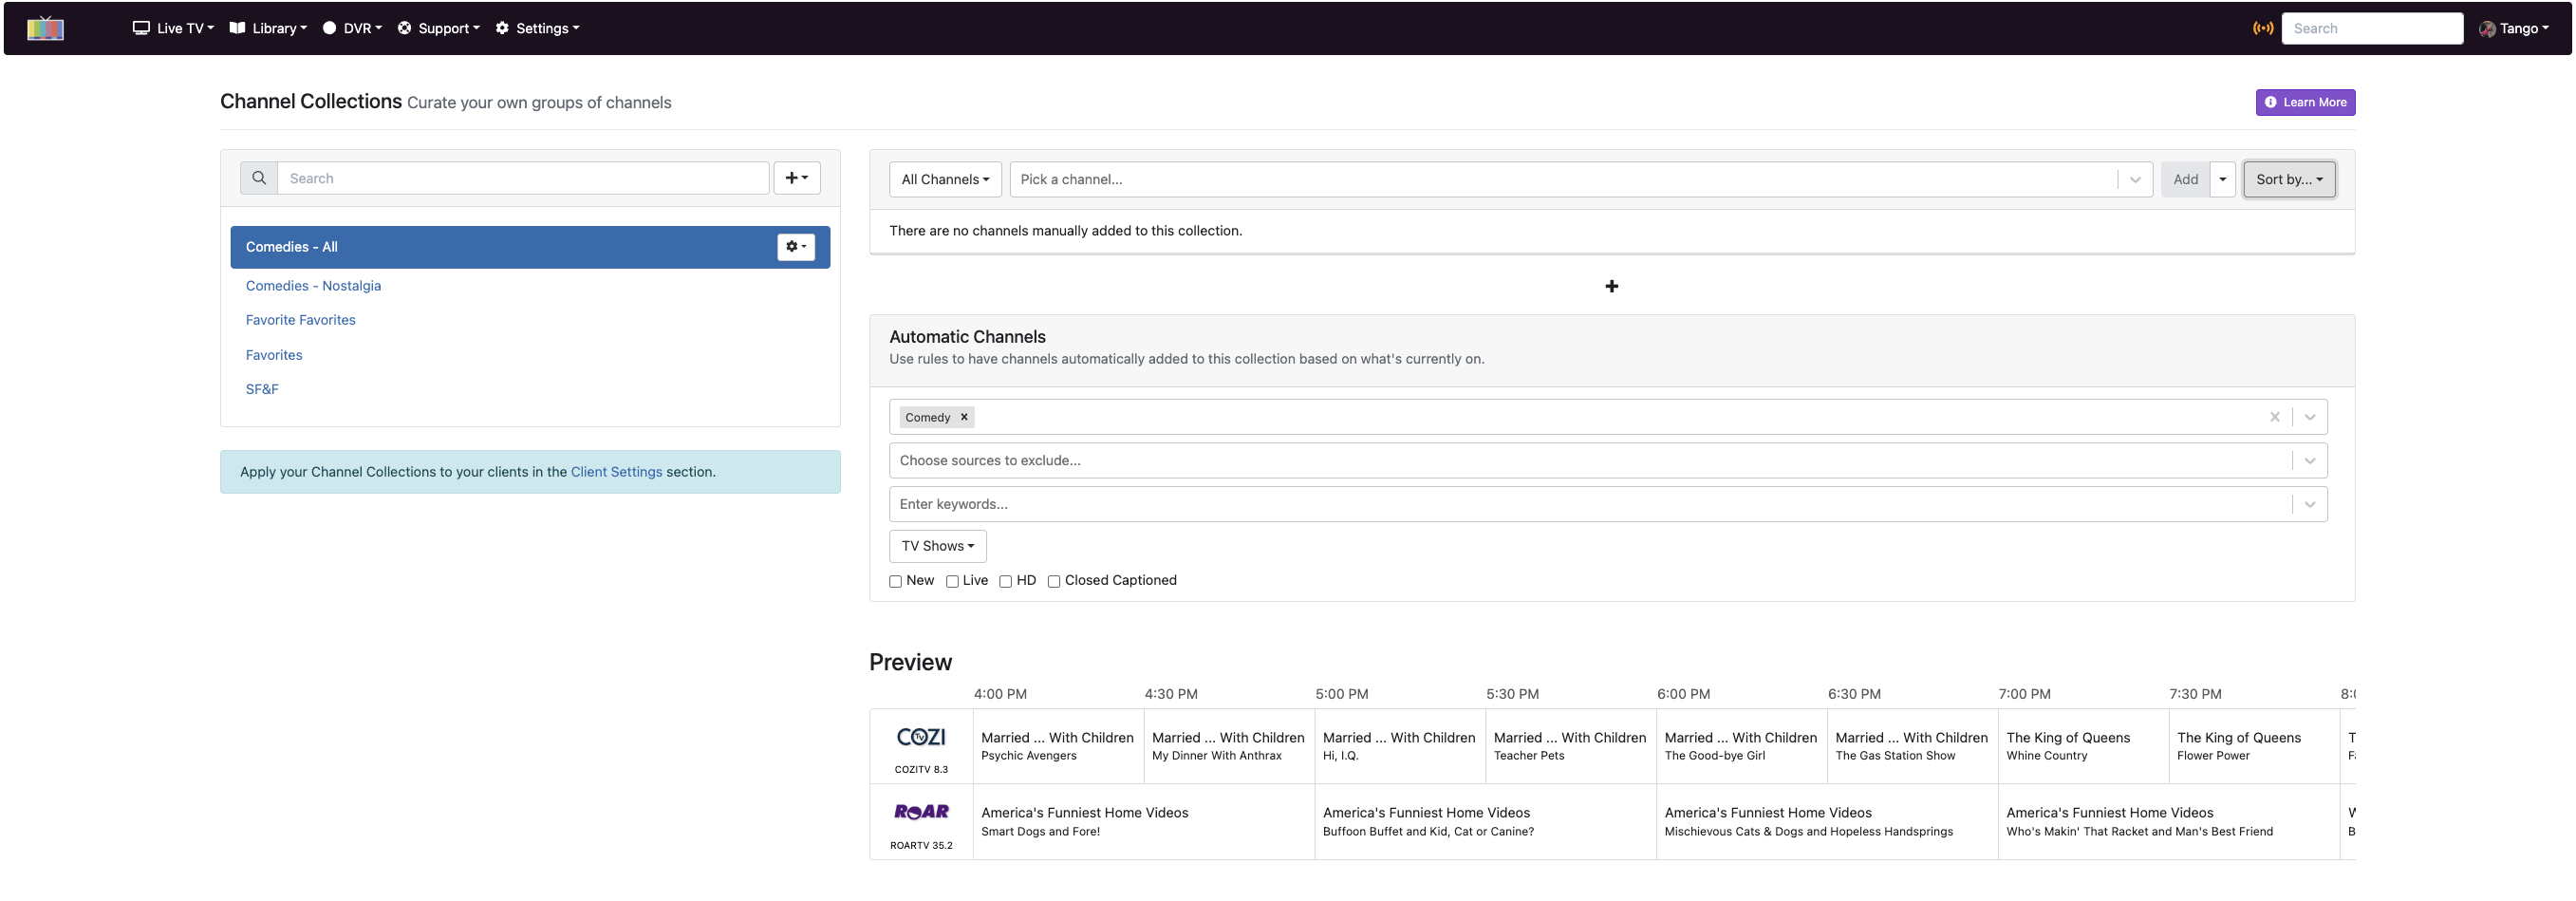Screen dimensions: 2576x901
Task: Expand the Pick a channel arrow
Action: click(2134, 179)
